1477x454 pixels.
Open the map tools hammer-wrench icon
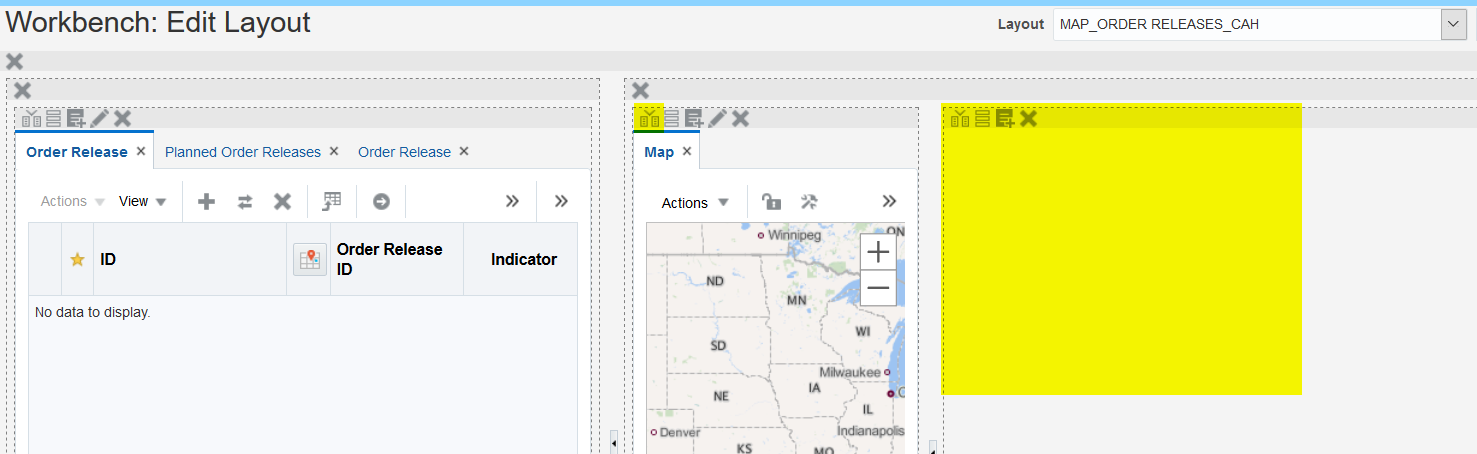pos(809,202)
